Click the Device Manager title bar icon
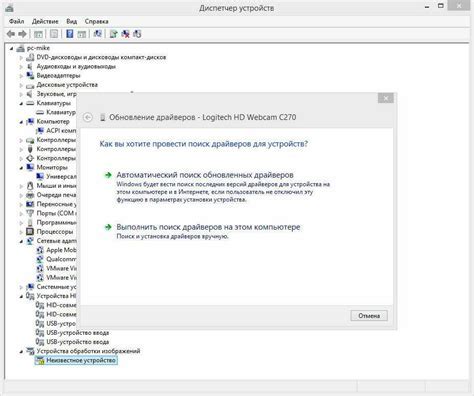Screen dimensions: 474x396 (x=9, y=8)
